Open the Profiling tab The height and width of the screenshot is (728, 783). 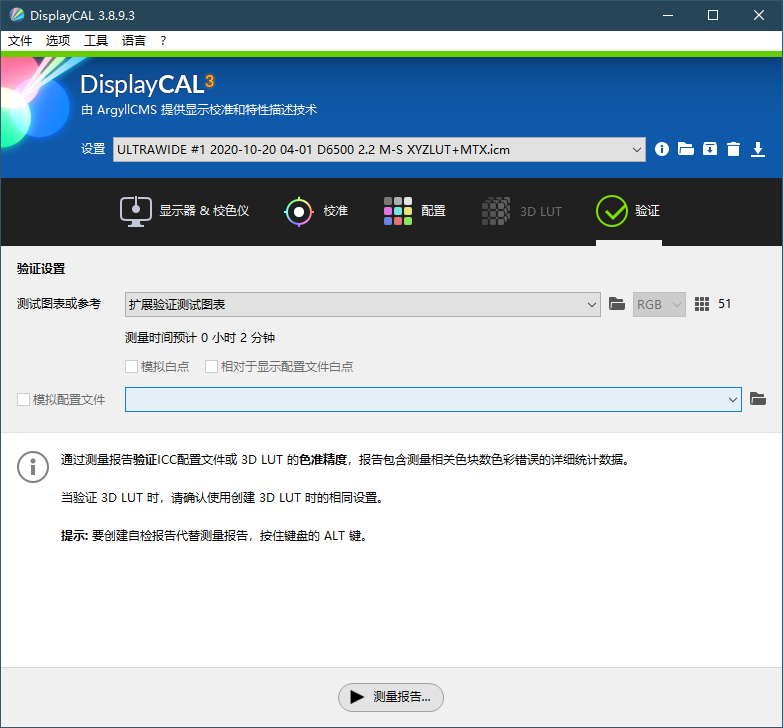(x=414, y=211)
